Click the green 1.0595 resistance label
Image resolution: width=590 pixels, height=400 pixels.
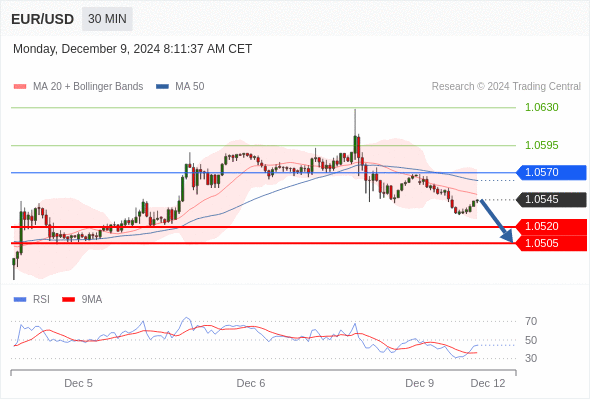point(542,145)
